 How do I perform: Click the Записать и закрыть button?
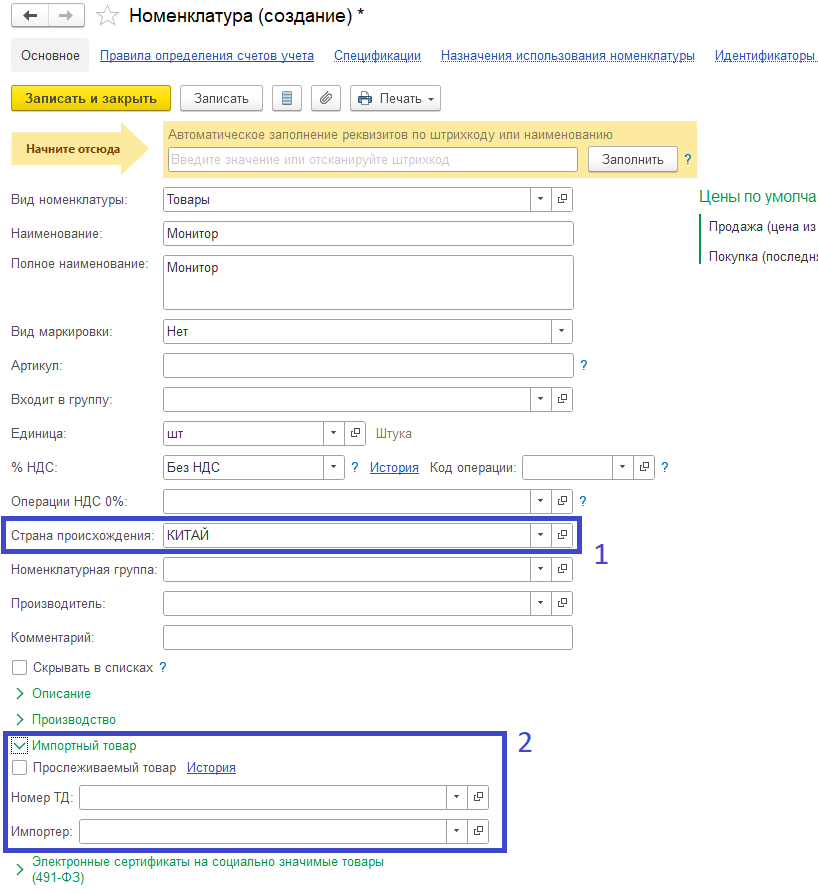pos(91,98)
